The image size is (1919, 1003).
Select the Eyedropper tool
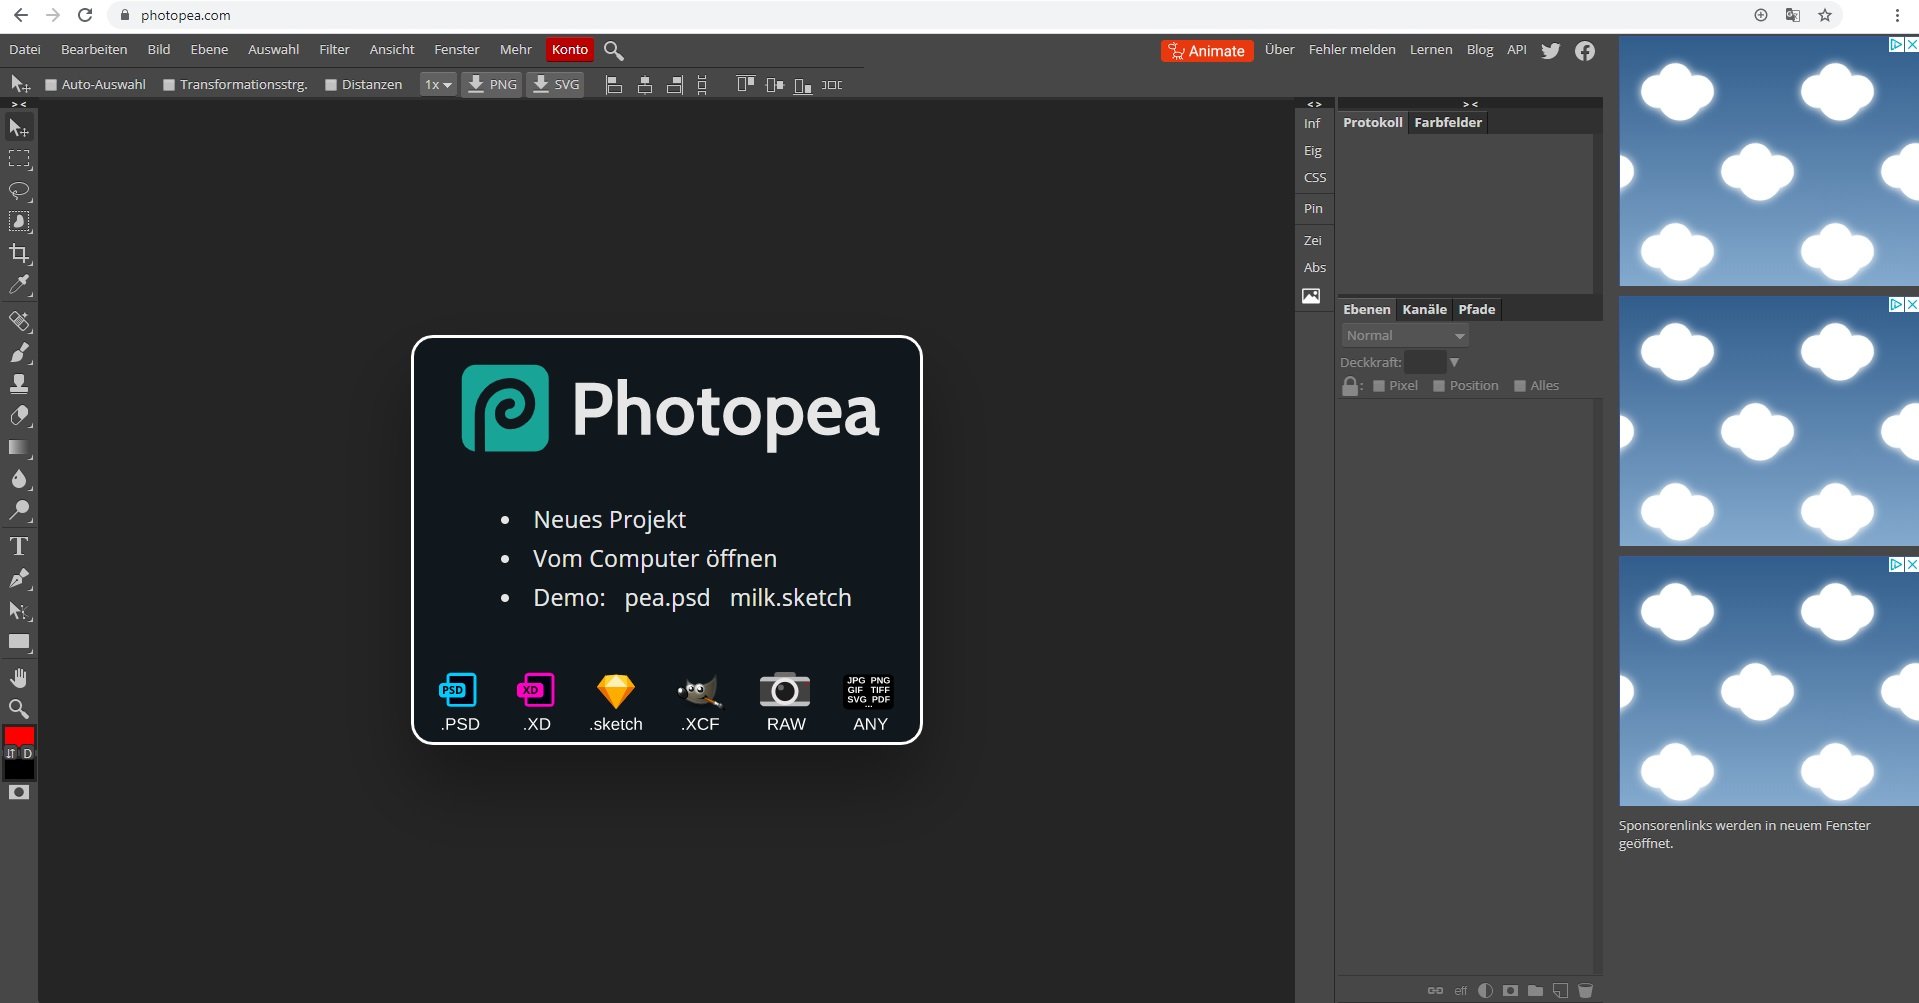19,286
